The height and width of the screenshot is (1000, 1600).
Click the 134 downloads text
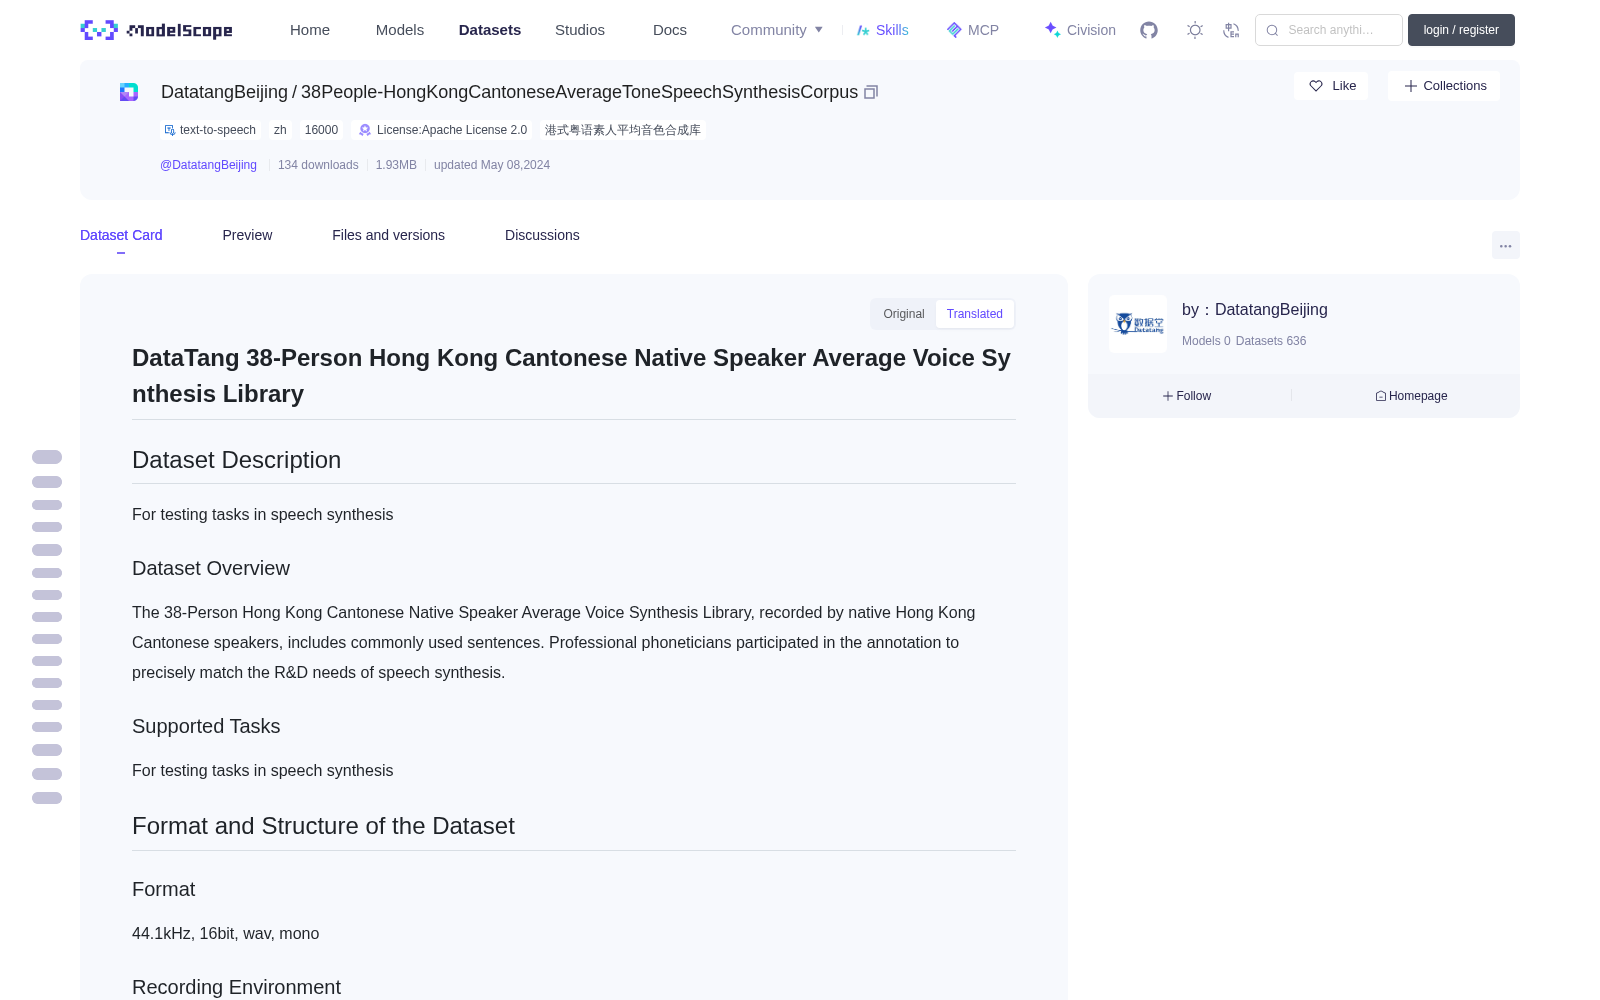tap(318, 165)
